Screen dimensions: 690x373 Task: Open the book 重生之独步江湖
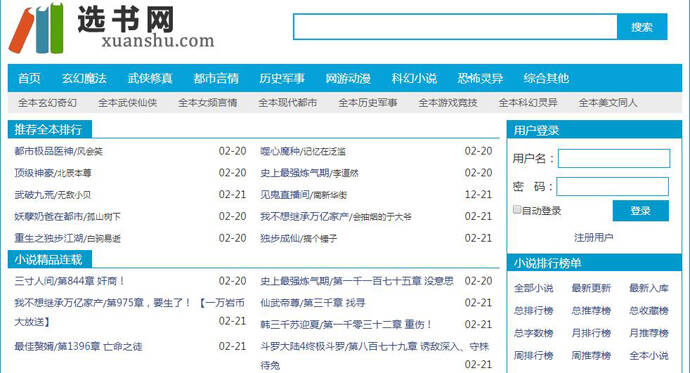(x=48, y=238)
